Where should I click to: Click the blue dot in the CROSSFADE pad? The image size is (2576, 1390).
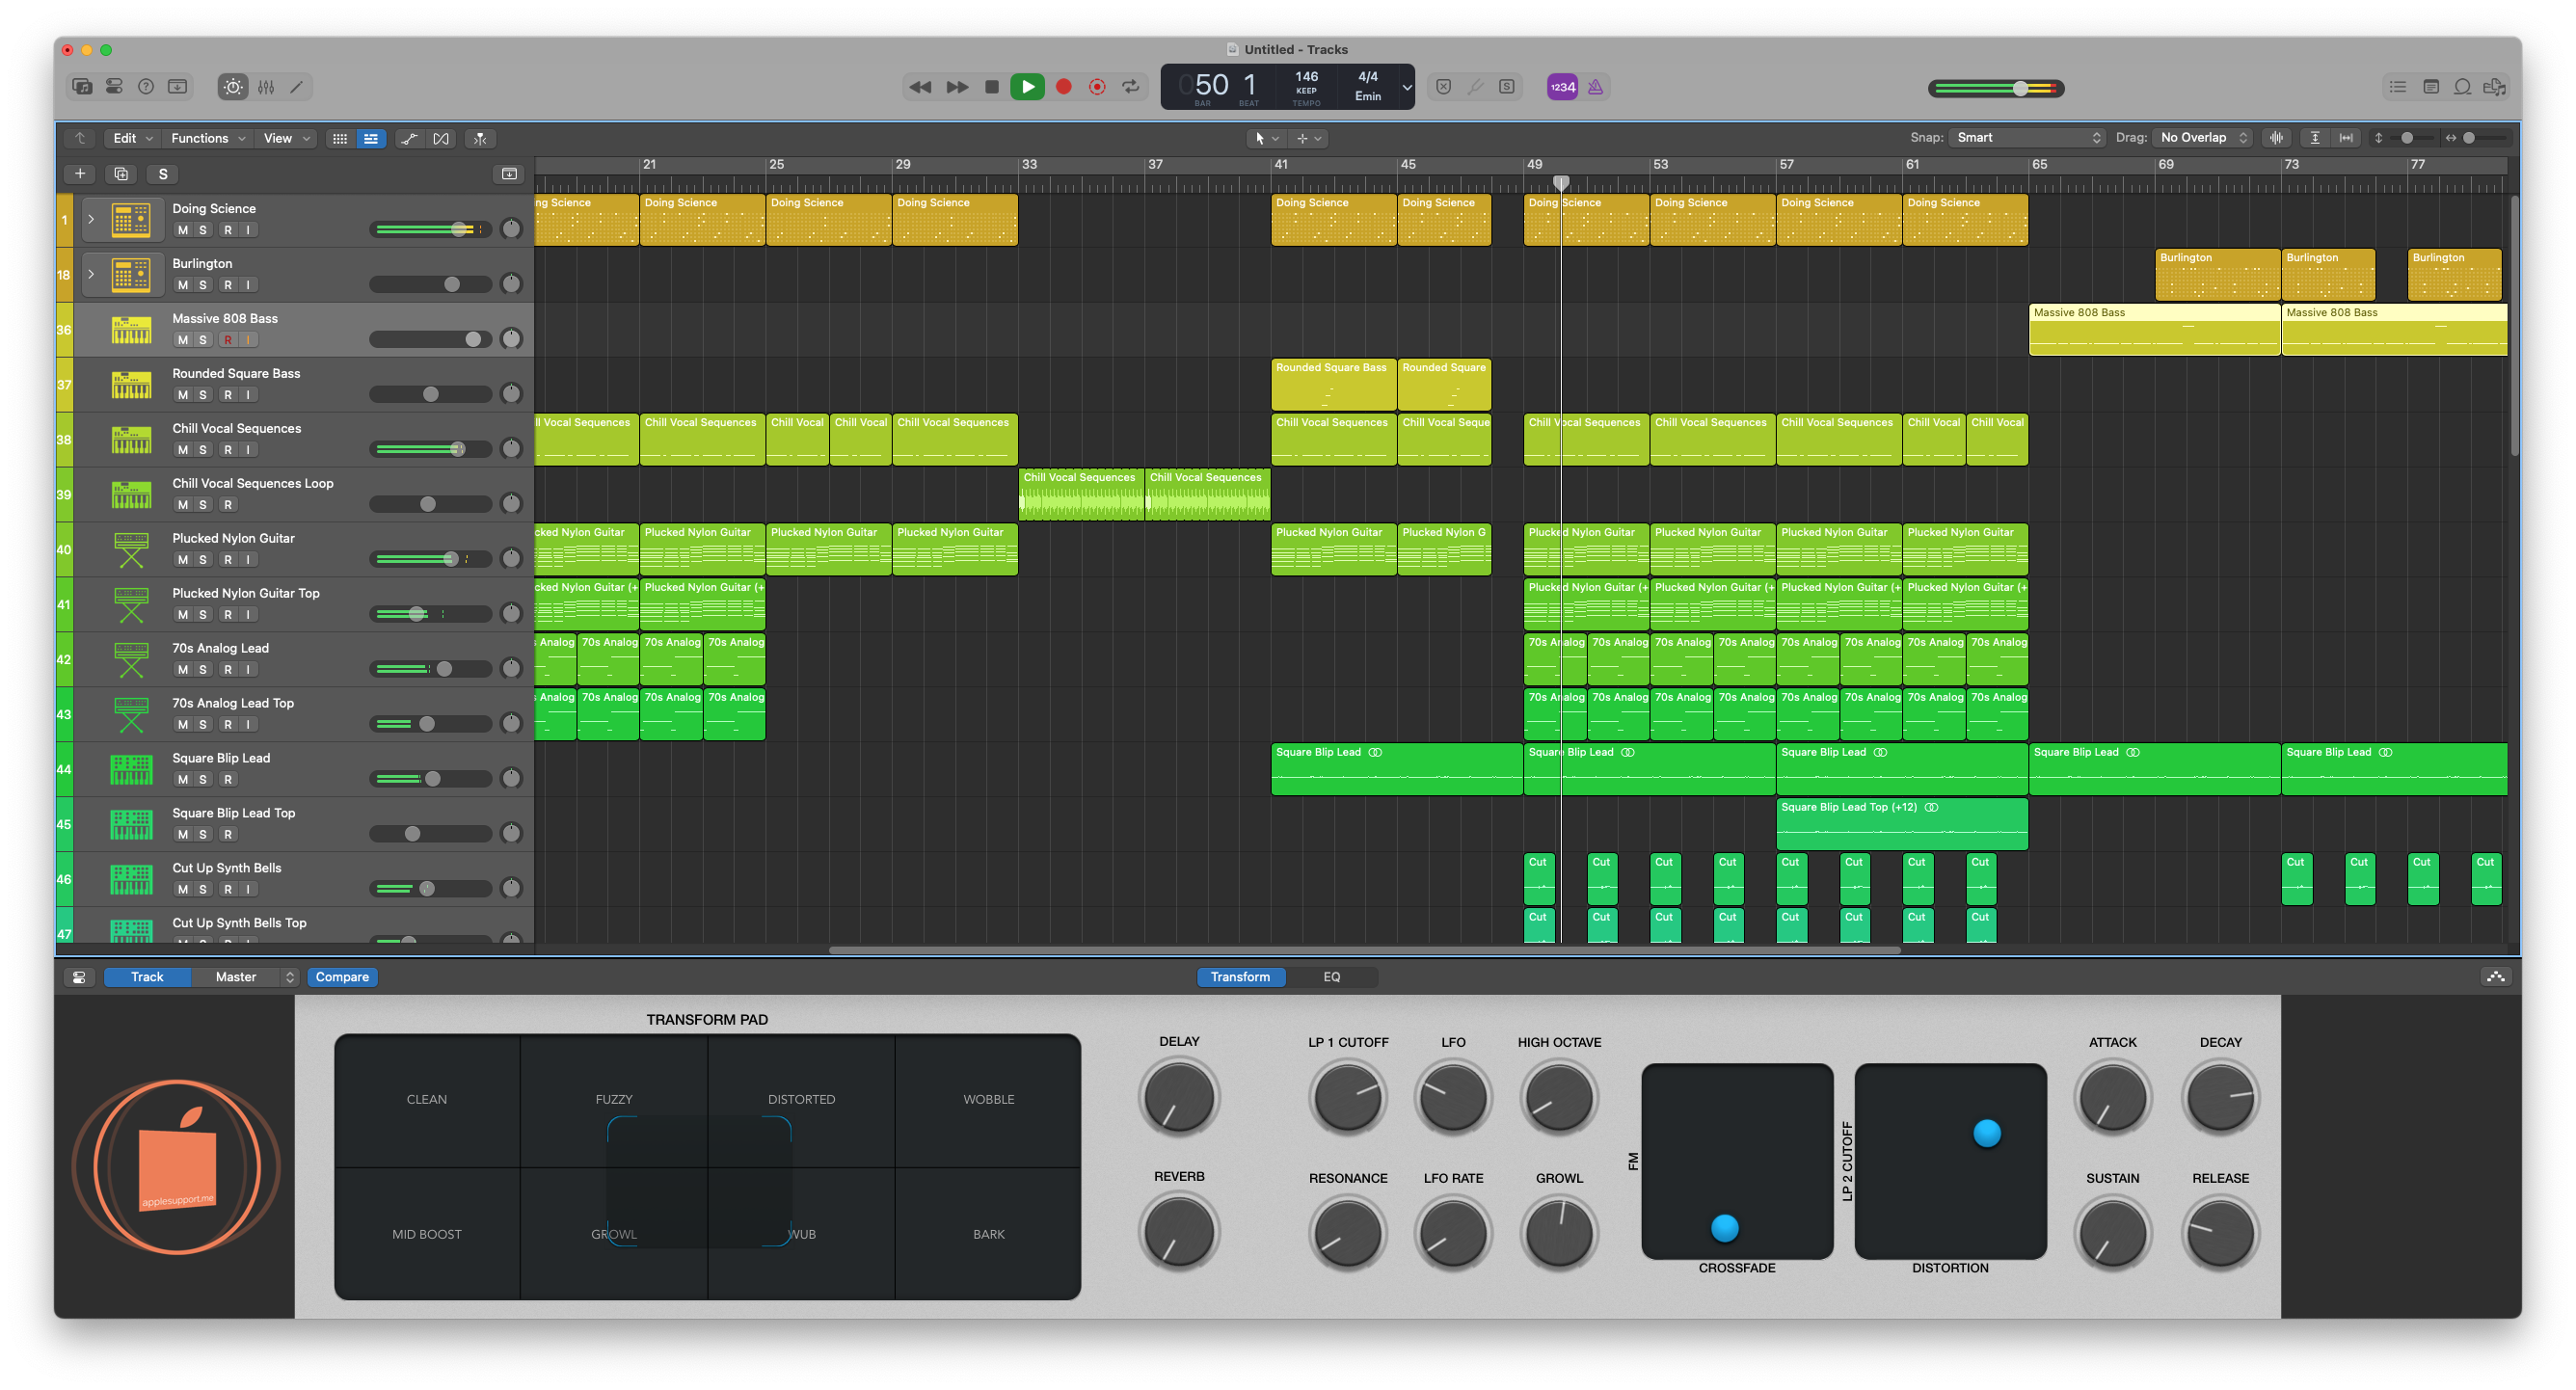tap(1724, 1228)
